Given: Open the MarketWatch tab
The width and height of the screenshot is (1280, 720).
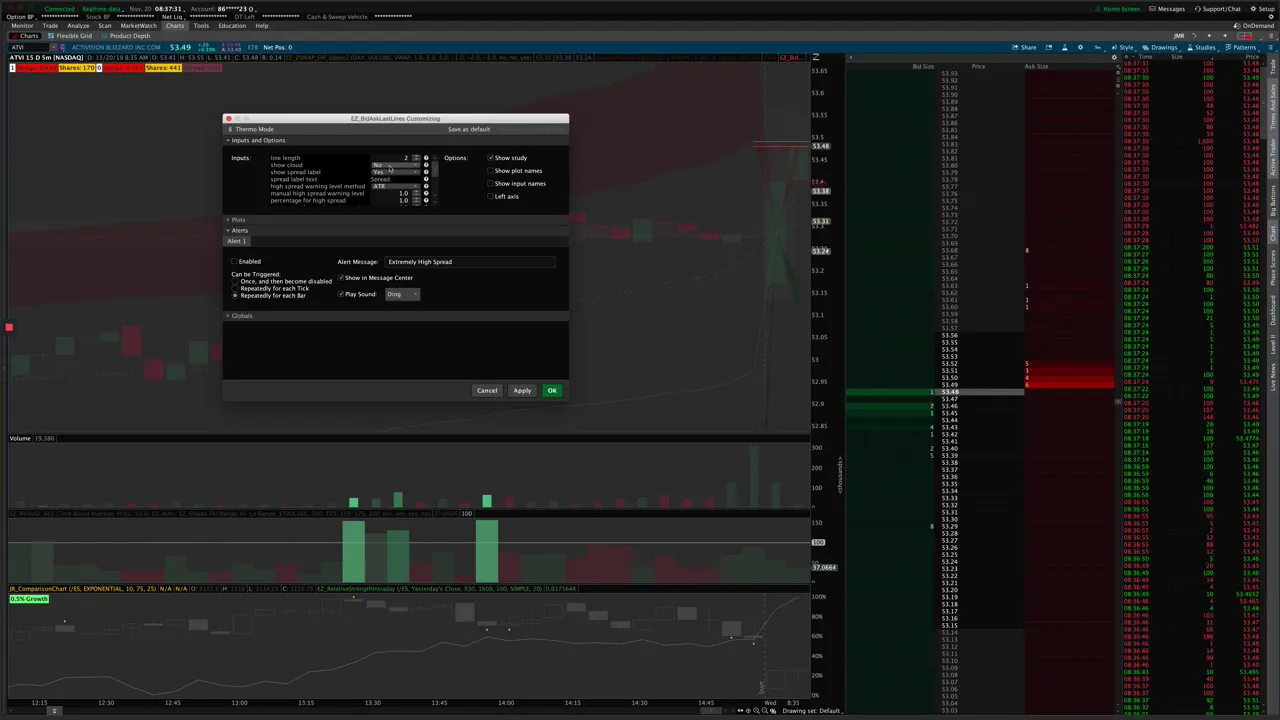Looking at the screenshot, I should pyautogui.click(x=139, y=26).
